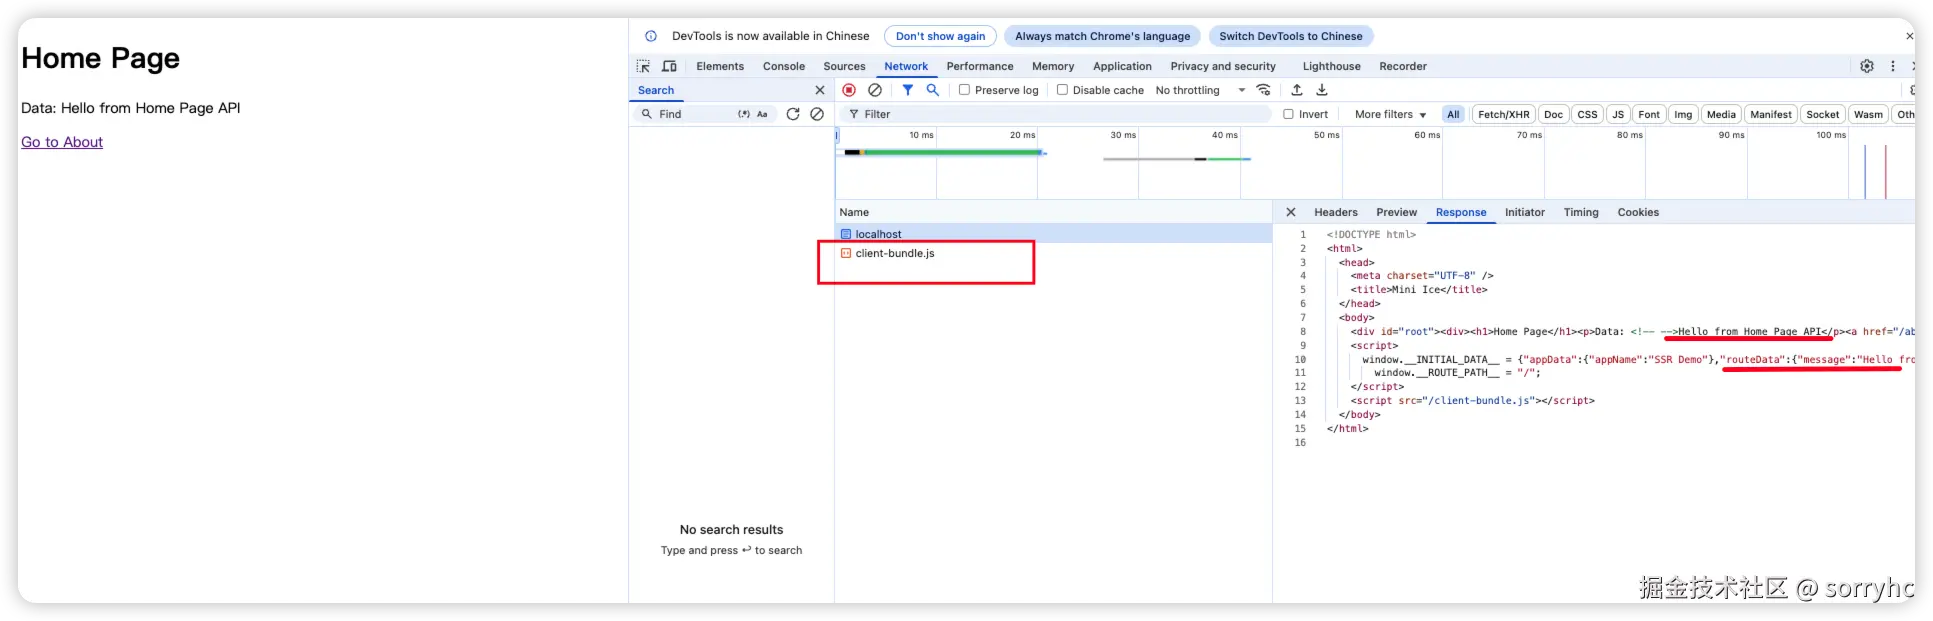The height and width of the screenshot is (621, 1933).
Task: Enable the Disable cache checkbox
Action: (1063, 90)
